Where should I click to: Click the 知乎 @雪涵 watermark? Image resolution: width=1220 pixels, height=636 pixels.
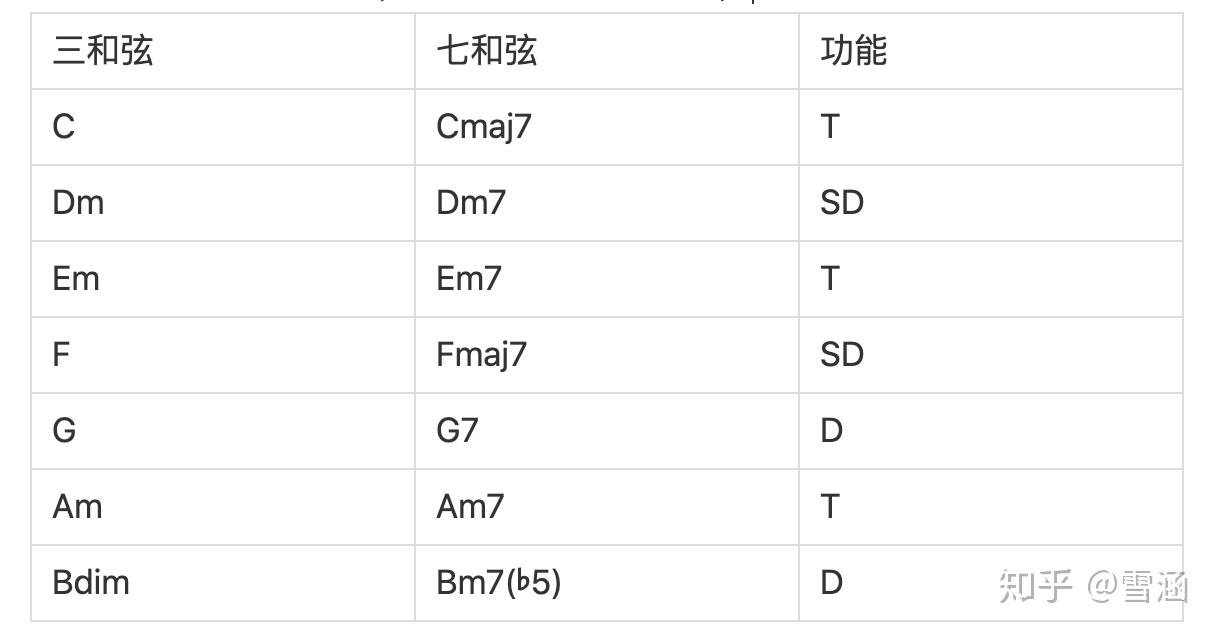point(1093,586)
